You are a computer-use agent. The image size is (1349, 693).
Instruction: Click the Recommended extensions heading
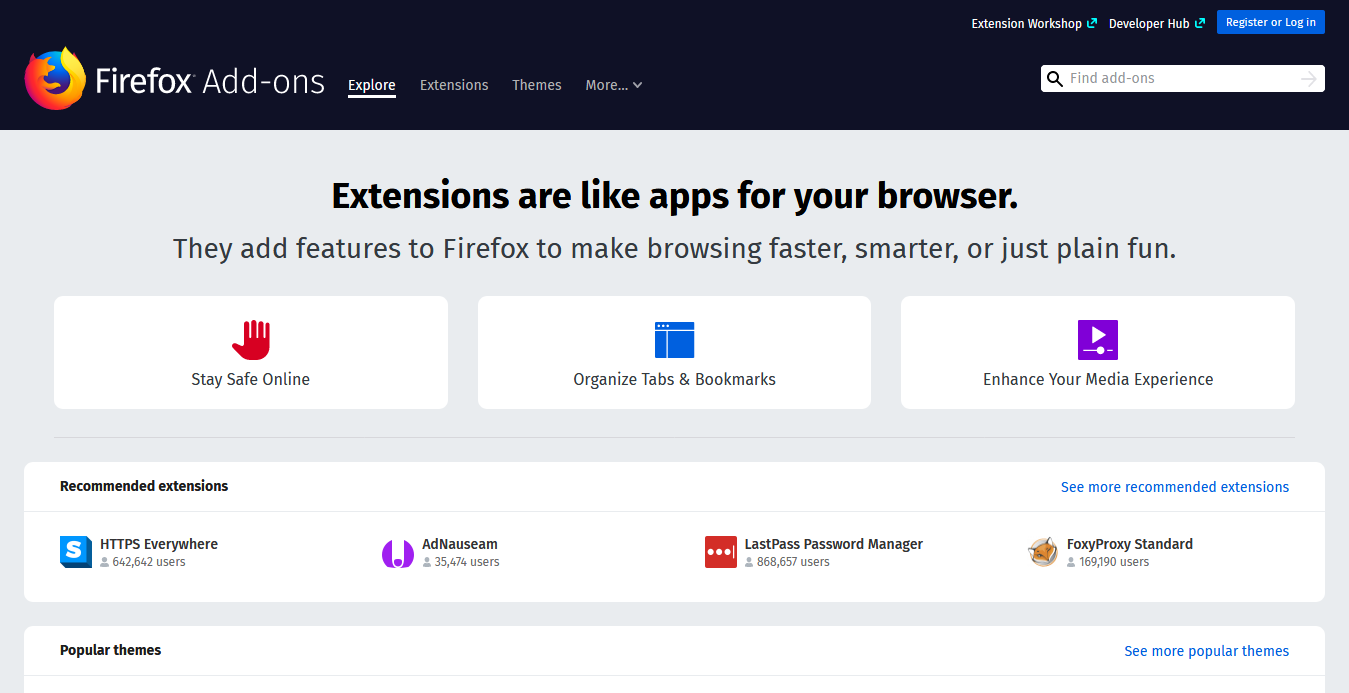tap(144, 486)
